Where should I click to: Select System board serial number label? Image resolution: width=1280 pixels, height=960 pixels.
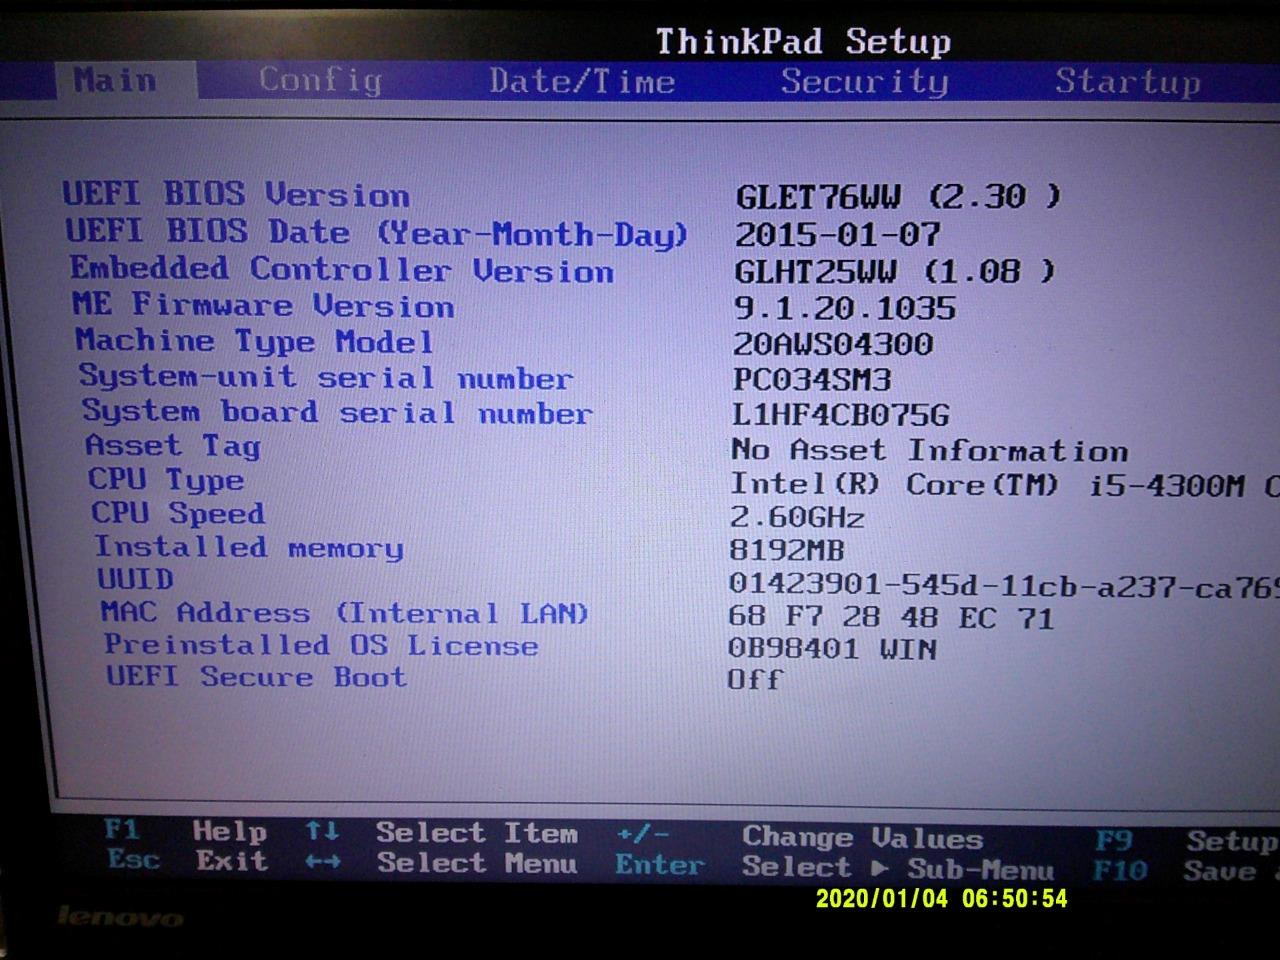pyautogui.click(x=337, y=411)
